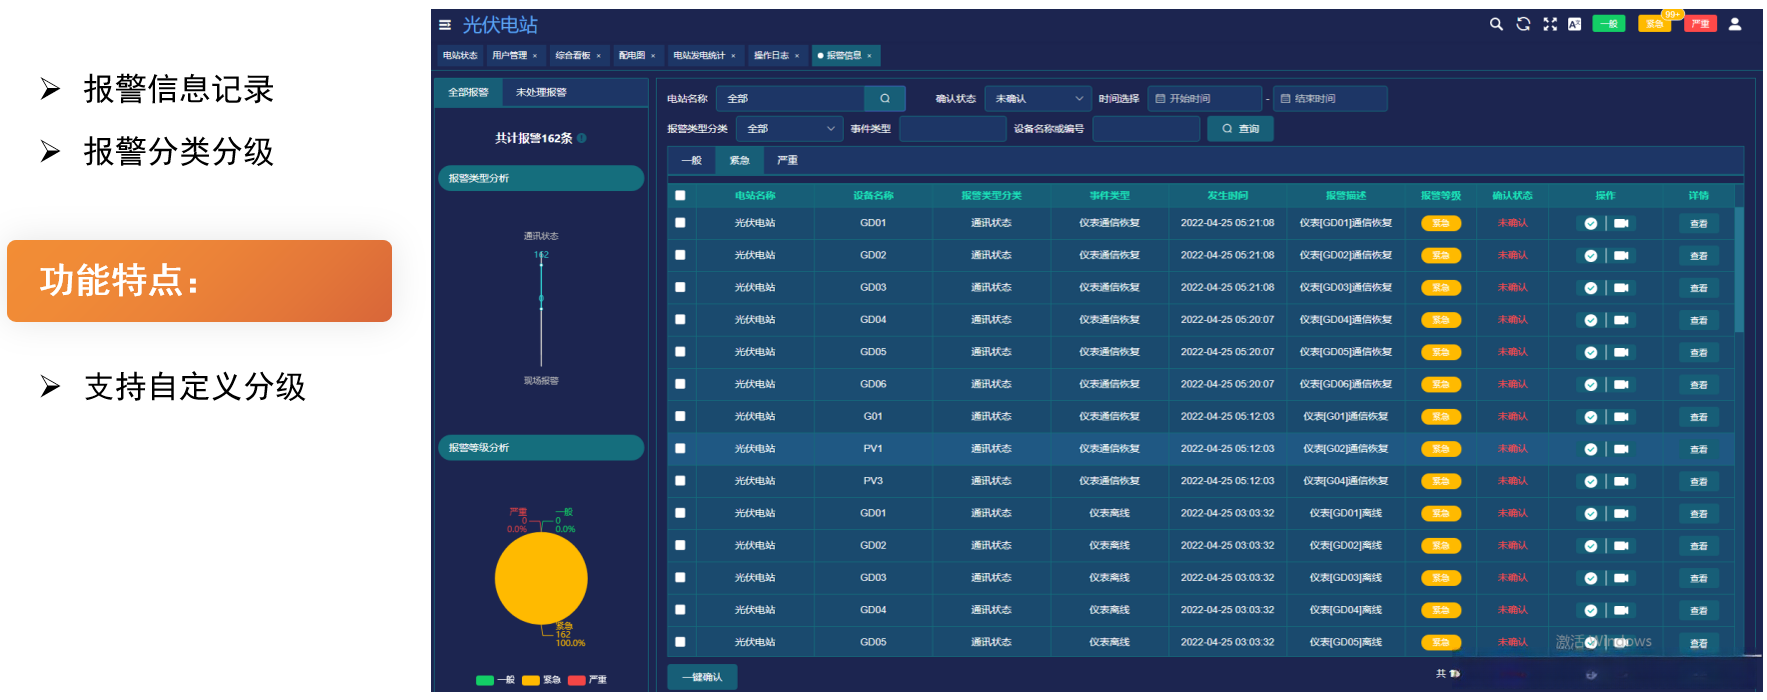Close the 用户管理 tab with its x
Viewport: 1767px width, 700px height.
pos(535,56)
